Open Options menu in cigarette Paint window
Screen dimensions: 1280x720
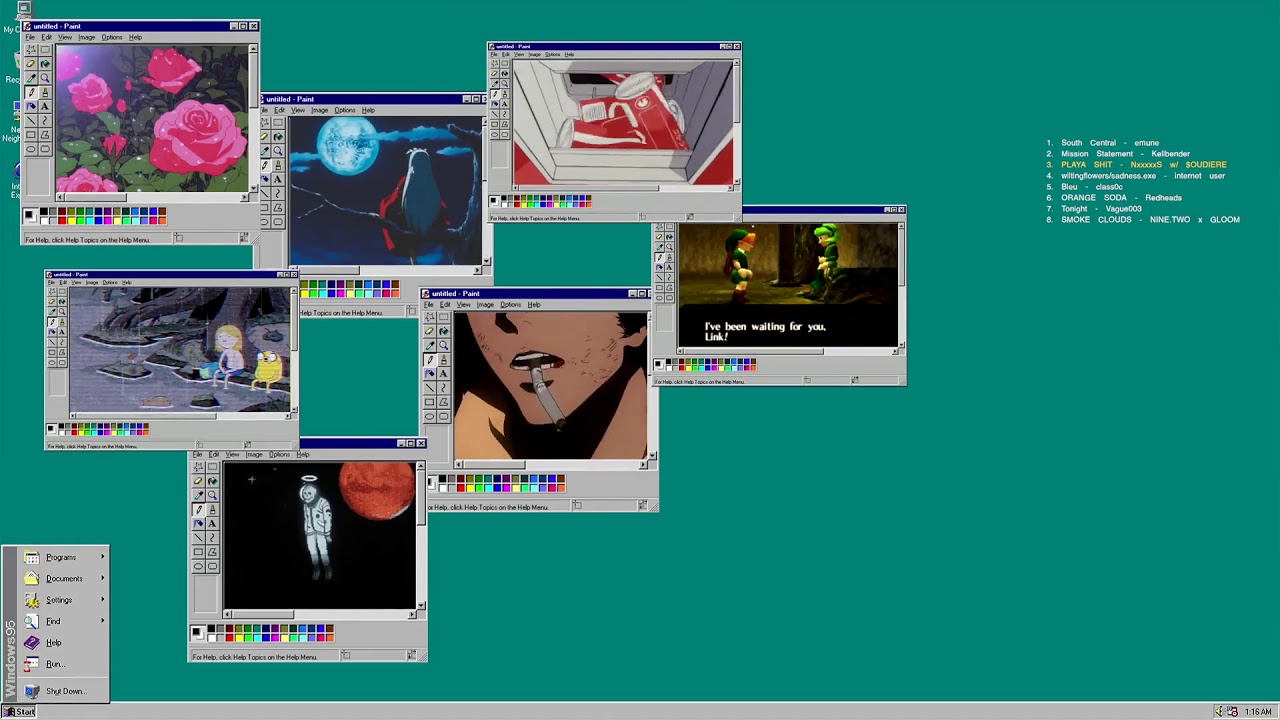click(511, 305)
